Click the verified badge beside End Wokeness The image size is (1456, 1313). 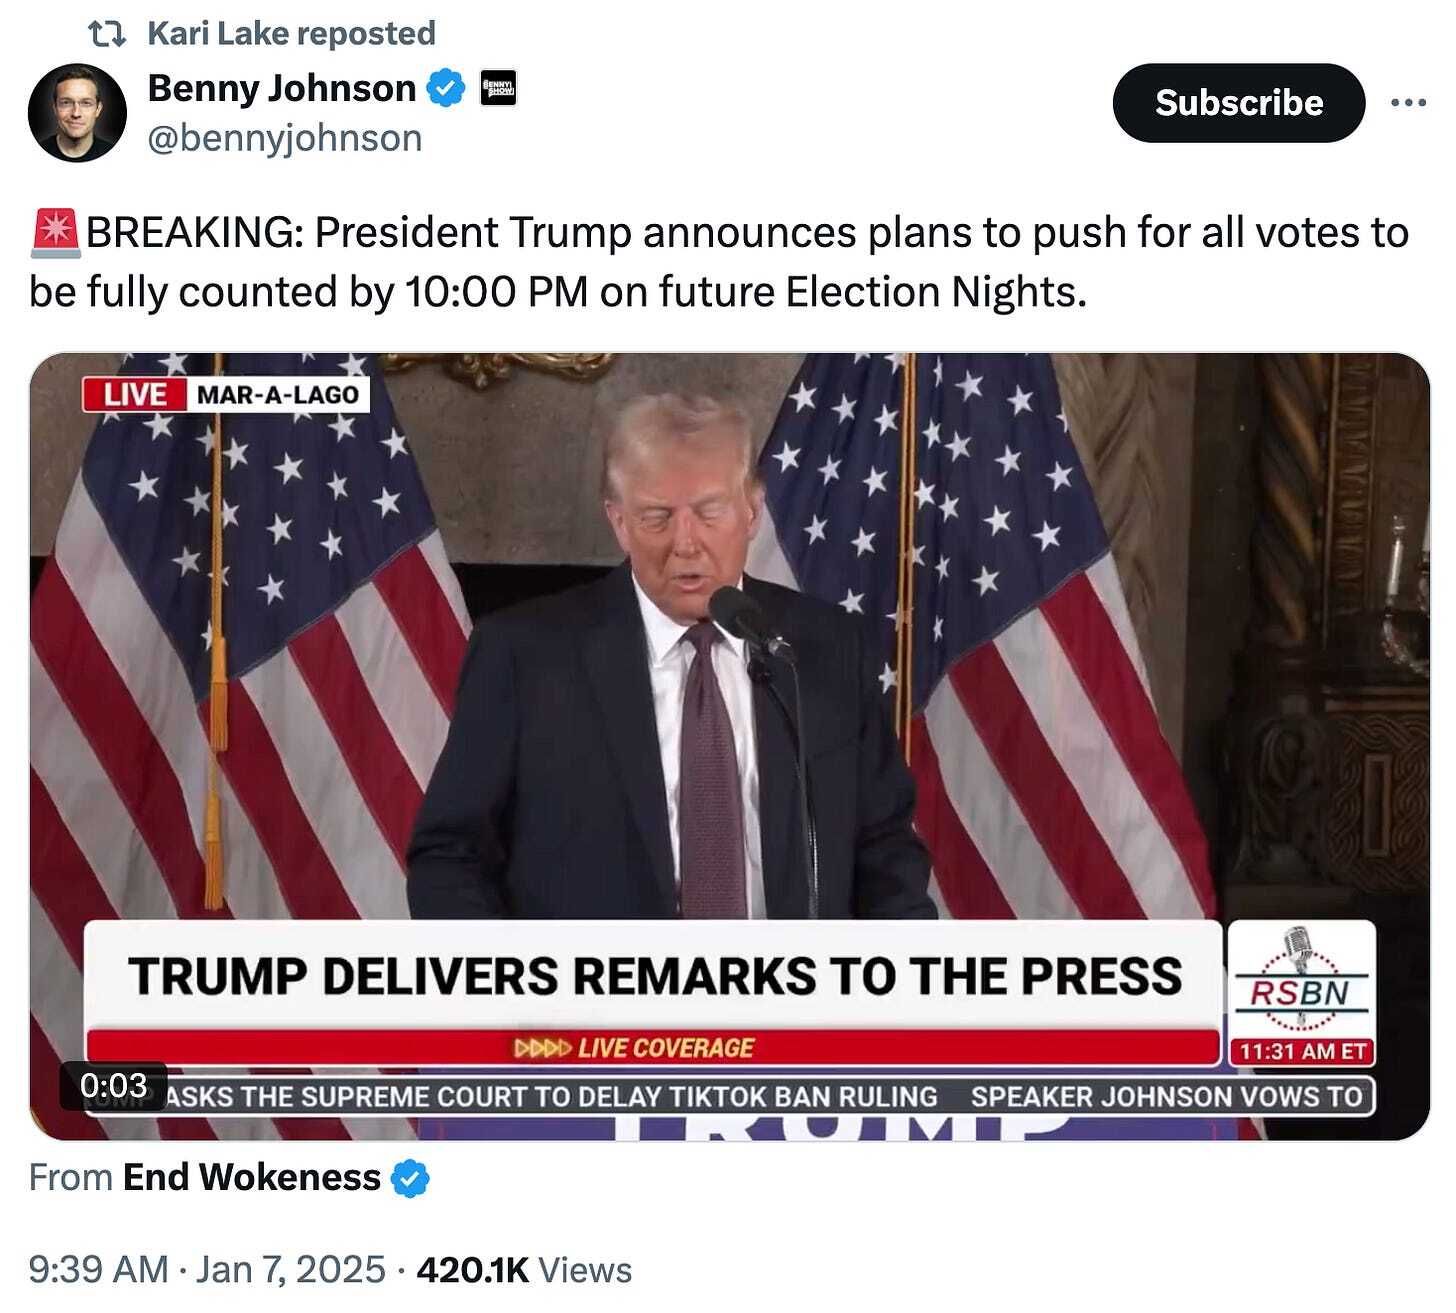[x=410, y=1179]
